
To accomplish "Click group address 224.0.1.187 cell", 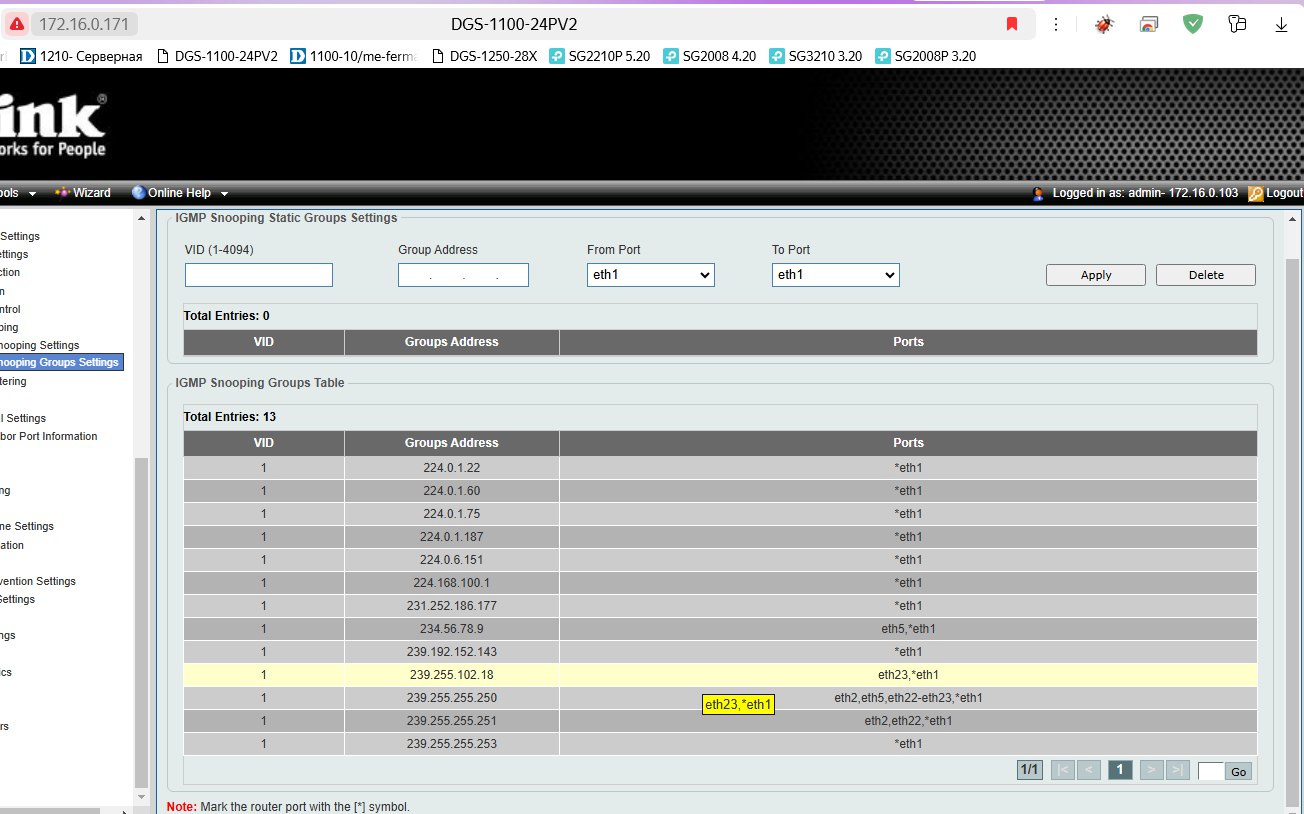I will pos(452,537).
